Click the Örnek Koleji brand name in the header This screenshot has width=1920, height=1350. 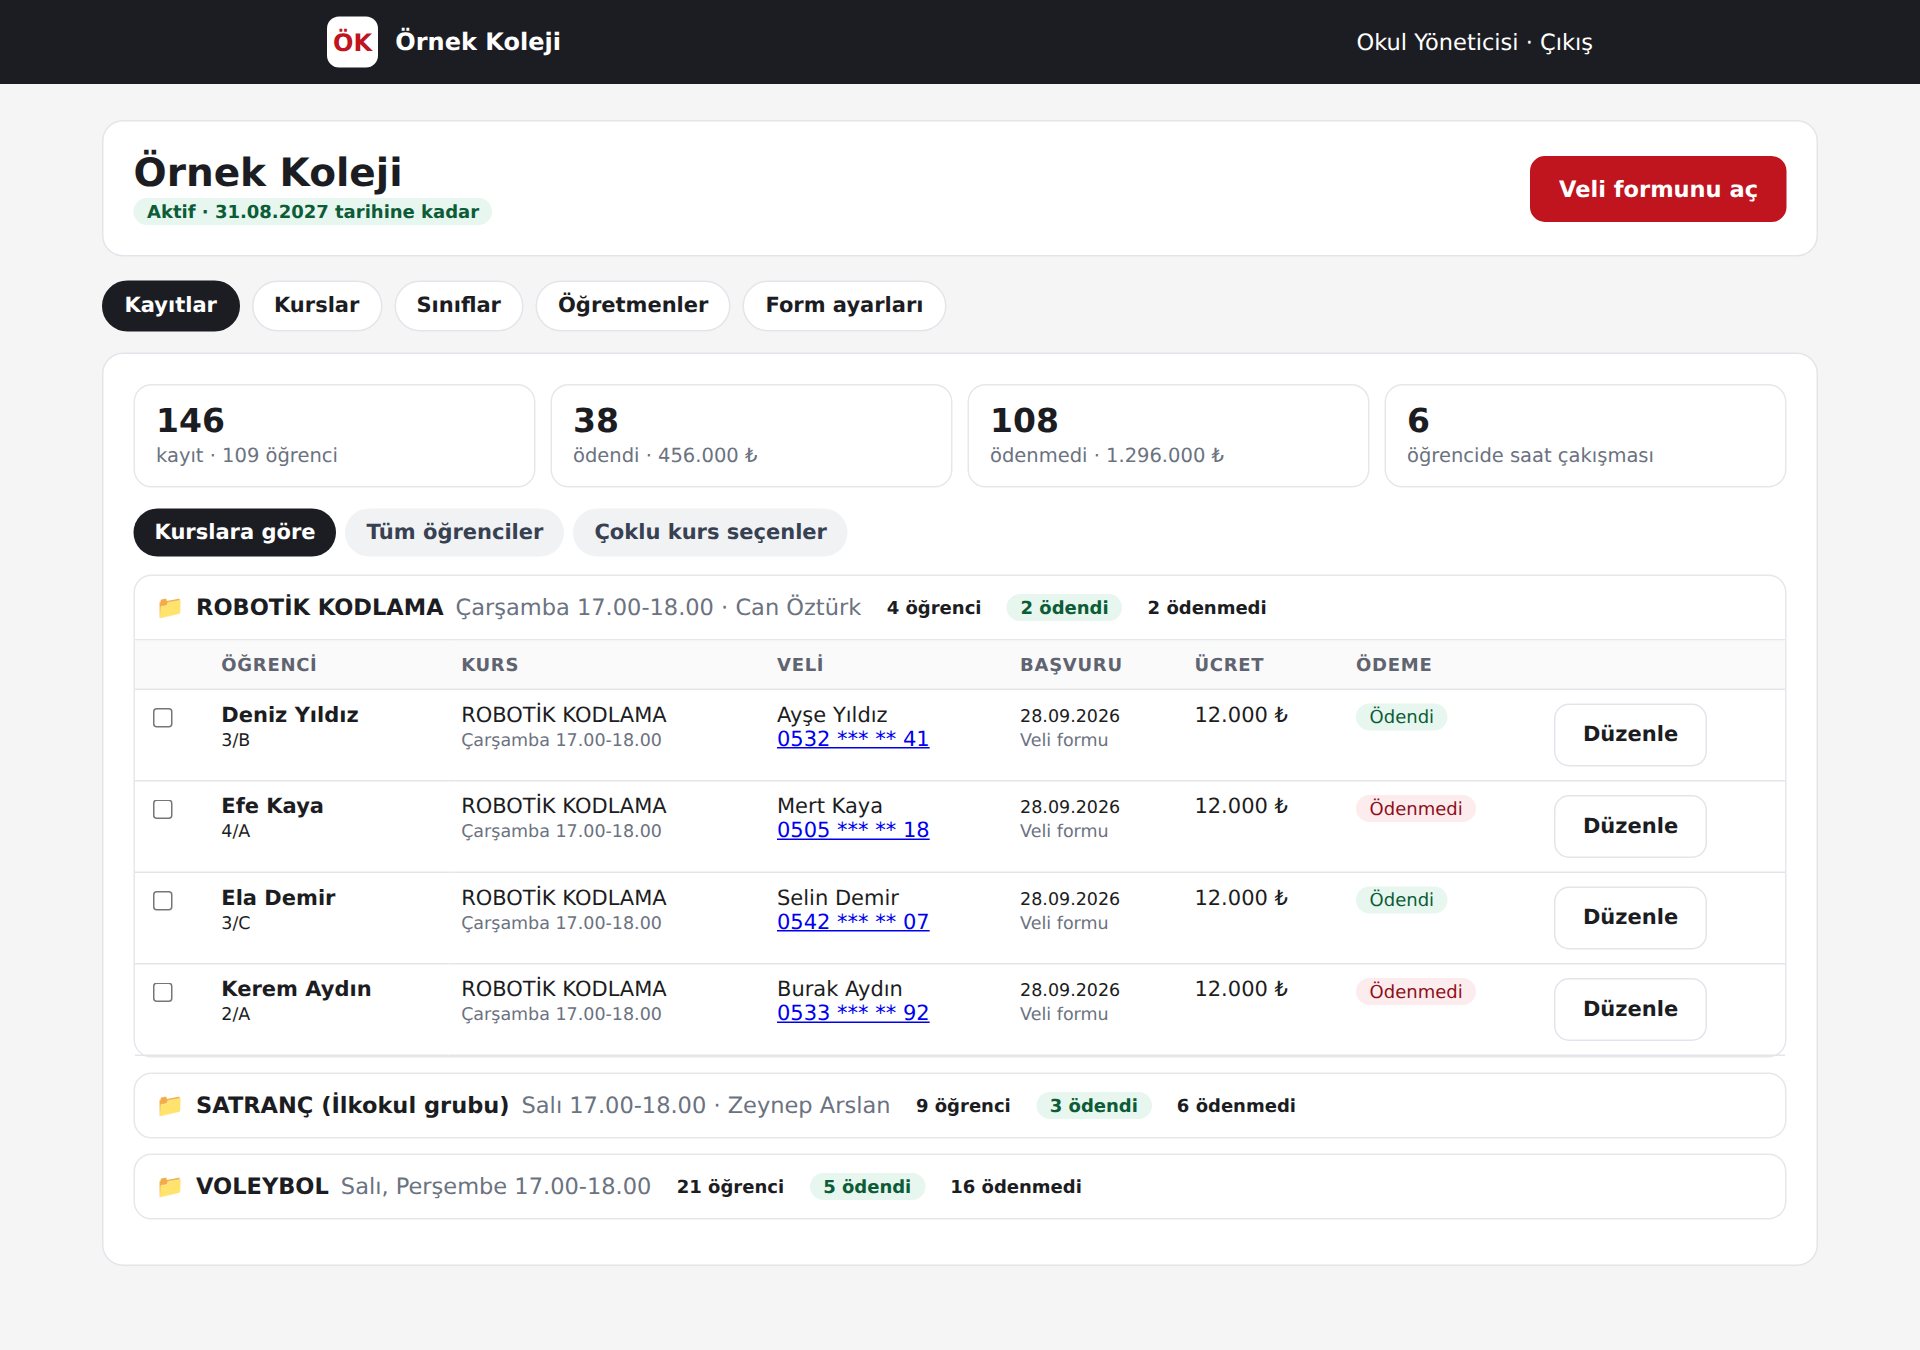point(478,42)
